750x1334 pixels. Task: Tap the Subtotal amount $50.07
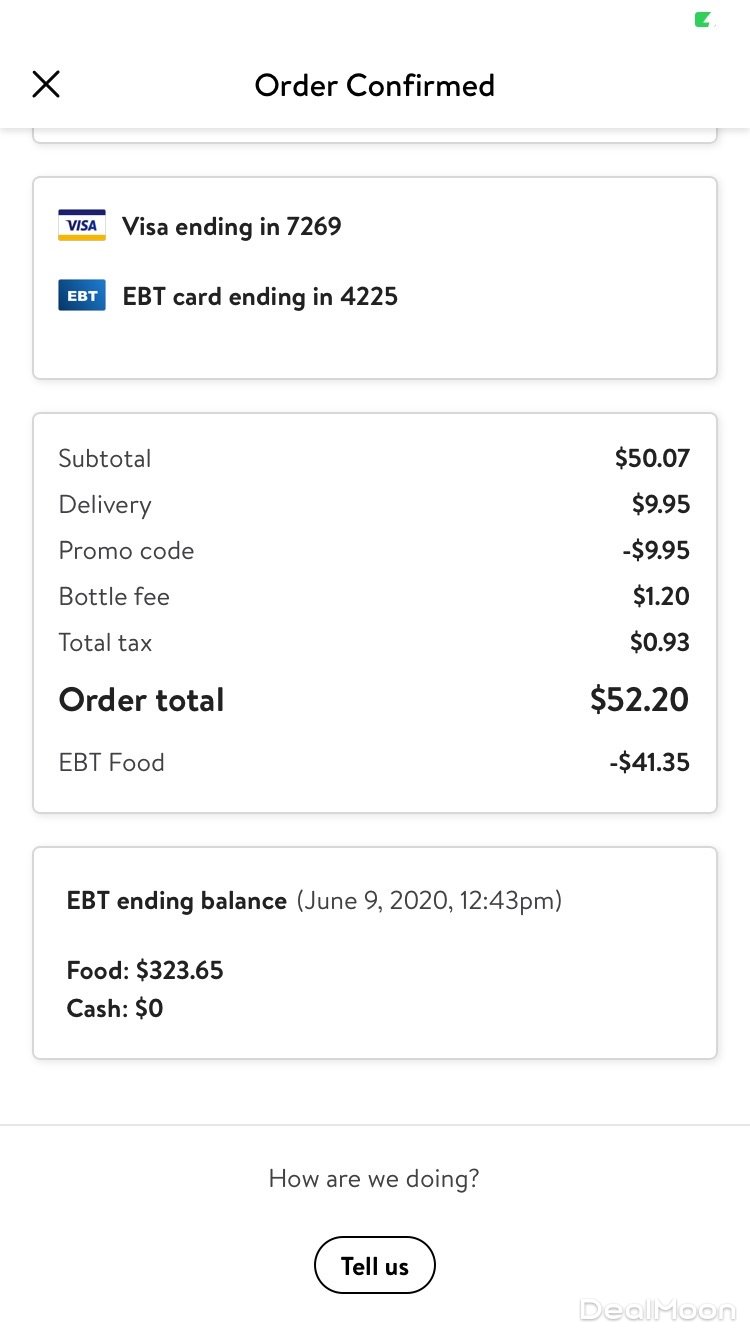point(652,459)
